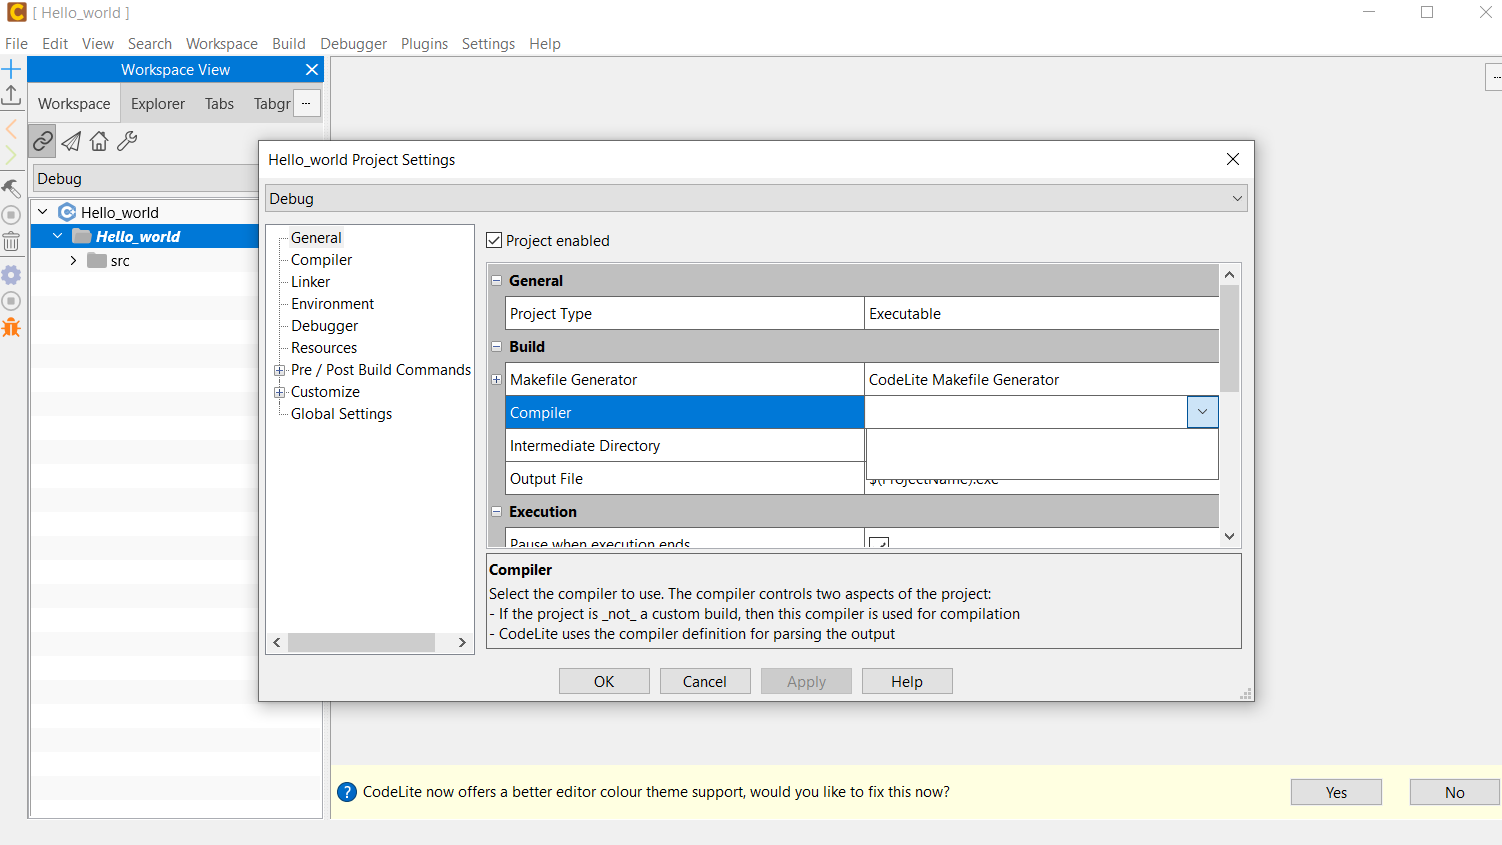Image resolution: width=1502 pixels, height=845 pixels.
Task: Click the paper plane icon in Workspace View
Action: pyautogui.click(x=70, y=140)
